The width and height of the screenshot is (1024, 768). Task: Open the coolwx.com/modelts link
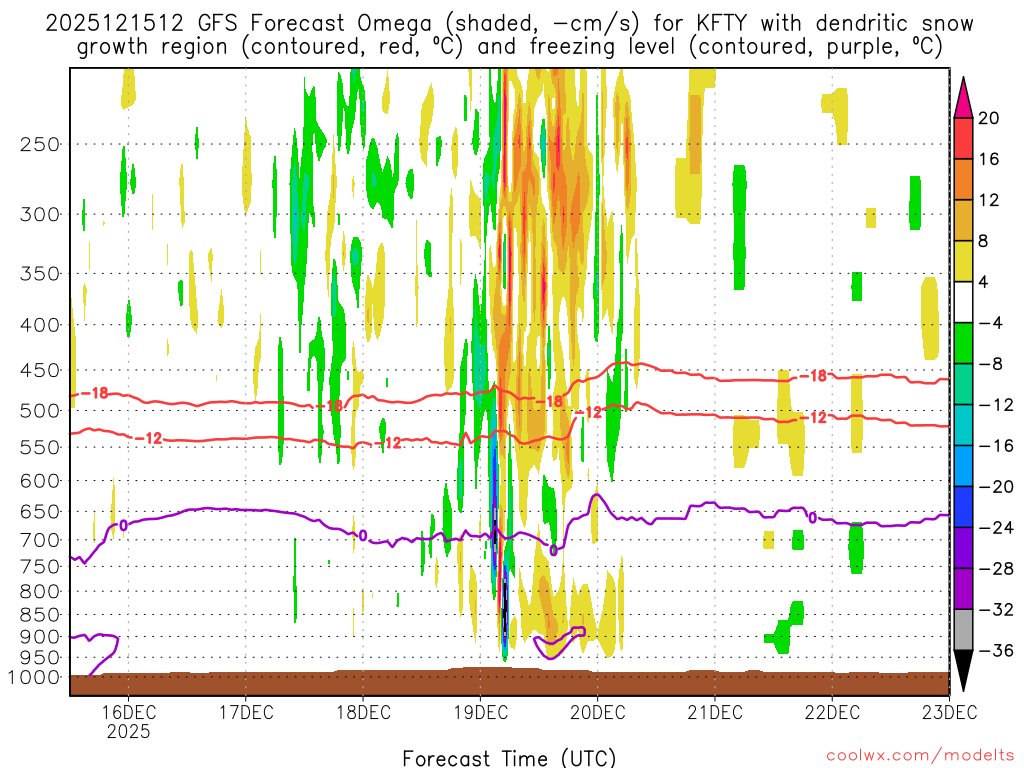point(920,756)
